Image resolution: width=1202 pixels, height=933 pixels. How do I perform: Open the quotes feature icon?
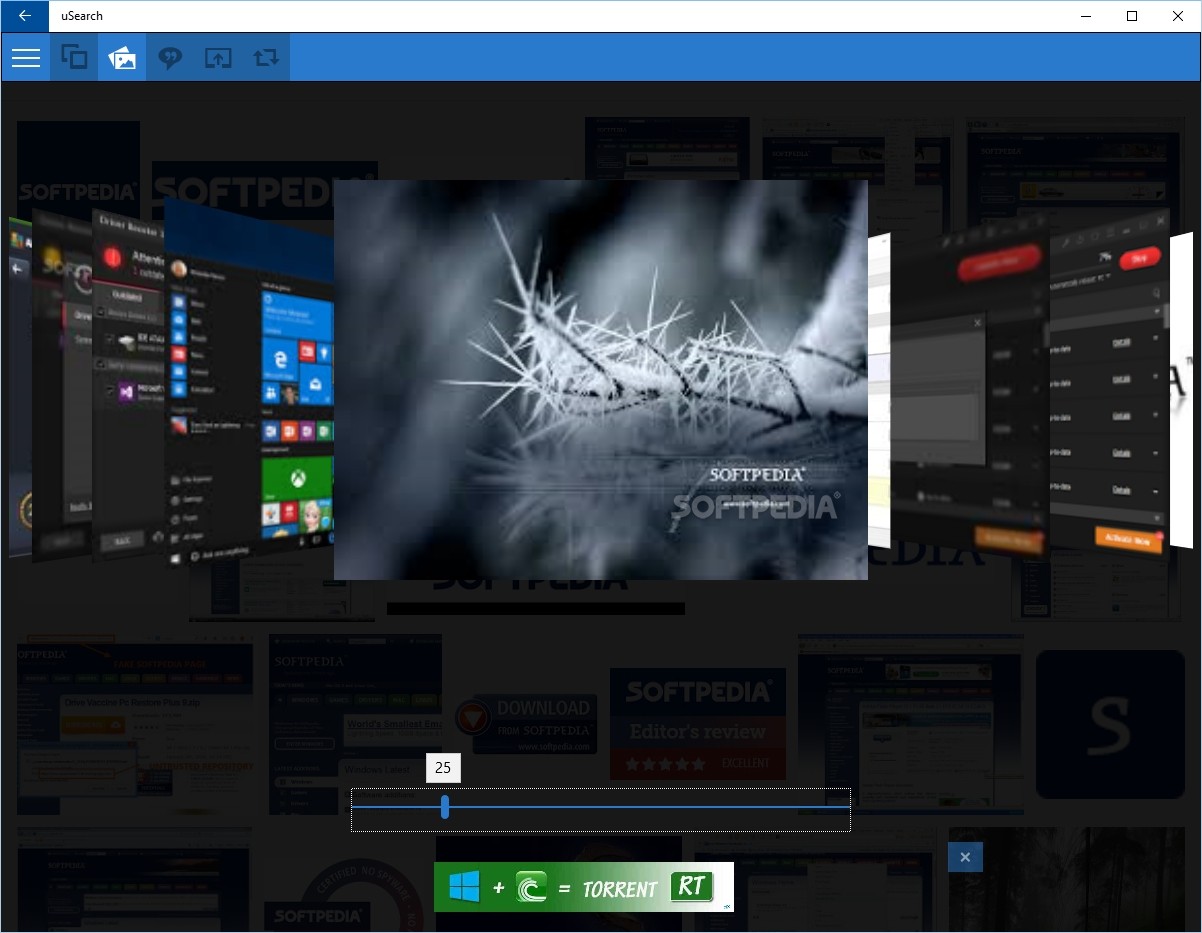pos(170,57)
